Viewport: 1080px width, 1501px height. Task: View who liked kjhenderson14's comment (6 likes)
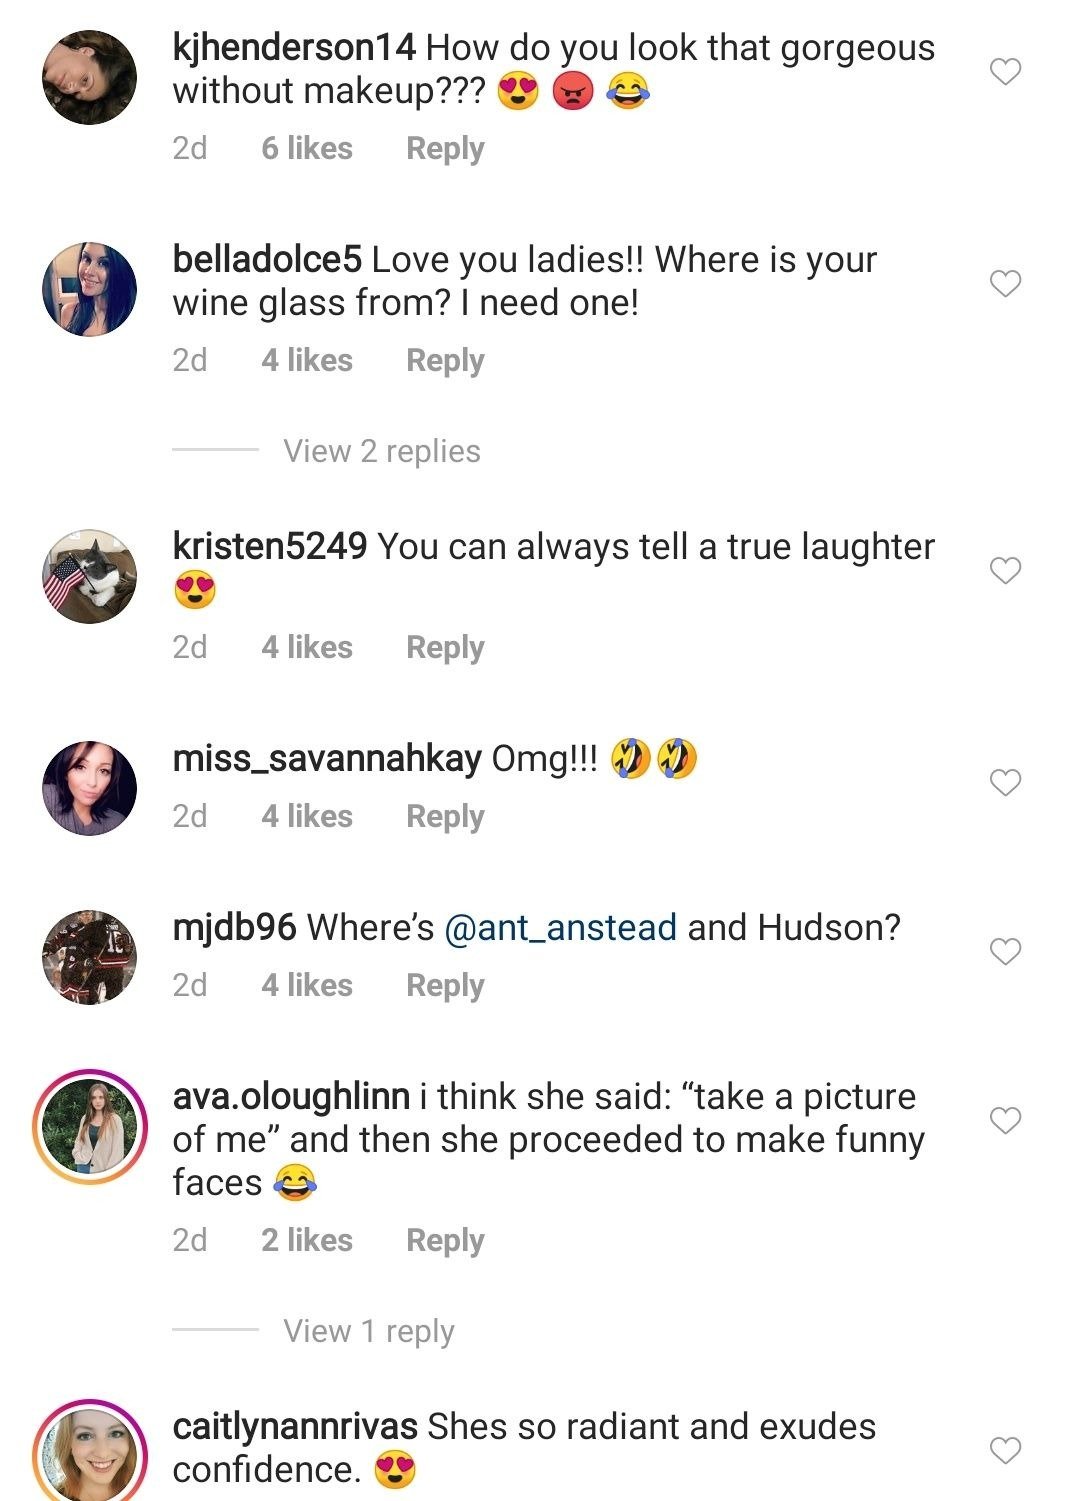point(307,148)
